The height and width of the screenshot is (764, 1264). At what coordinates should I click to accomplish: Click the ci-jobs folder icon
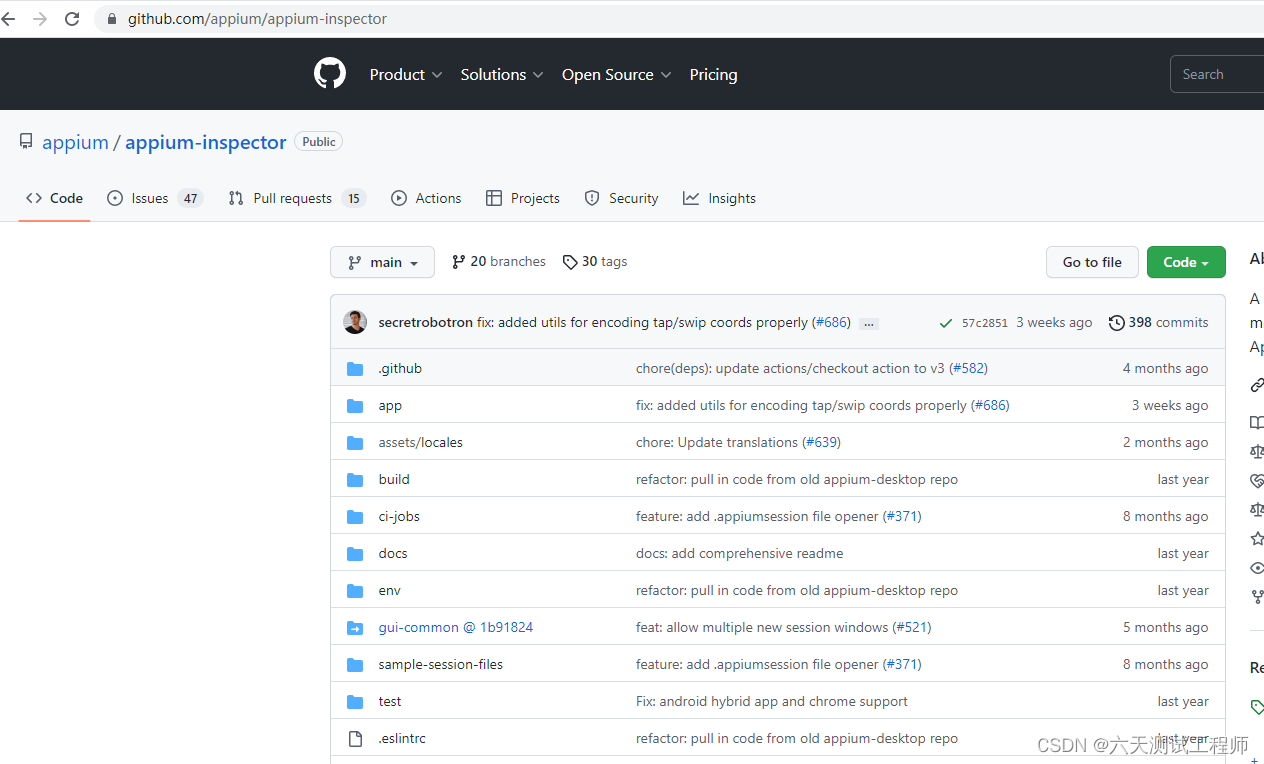pos(355,517)
